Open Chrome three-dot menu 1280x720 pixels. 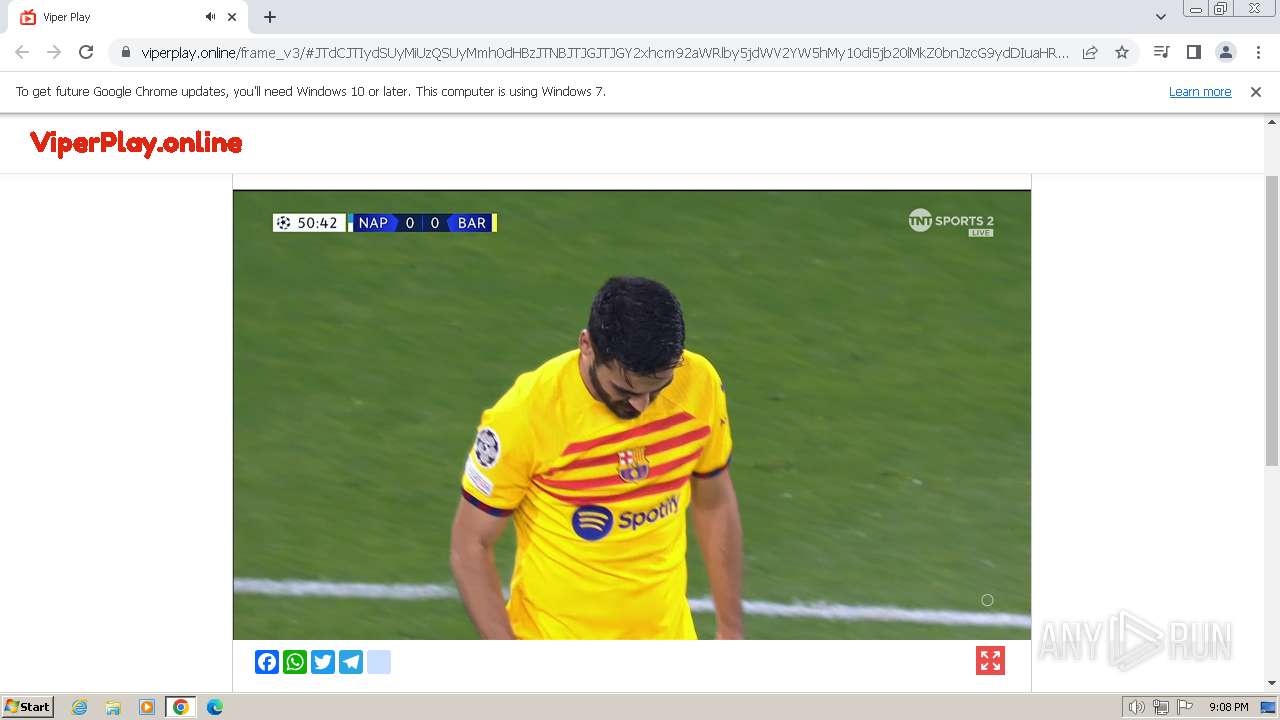click(1258, 52)
